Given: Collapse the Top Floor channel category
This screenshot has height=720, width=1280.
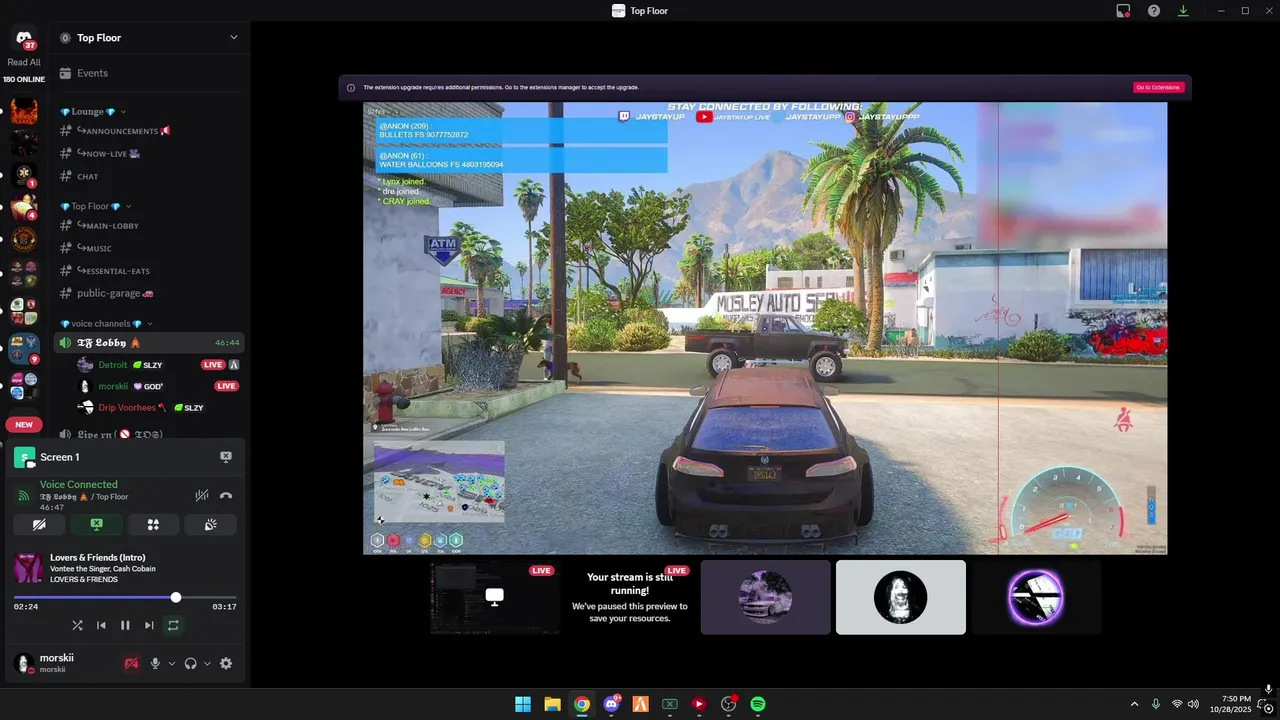Looking at the screenshot, I should coord(96,206).
